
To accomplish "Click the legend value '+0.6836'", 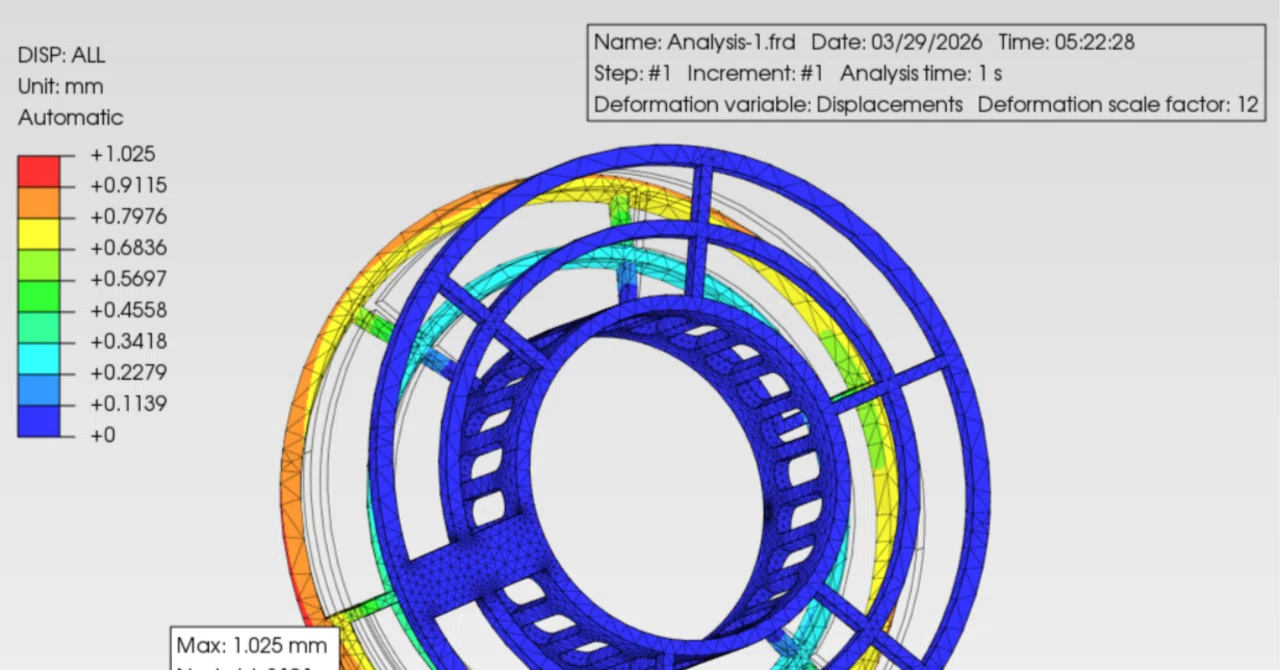I will (x=128, y=248).
